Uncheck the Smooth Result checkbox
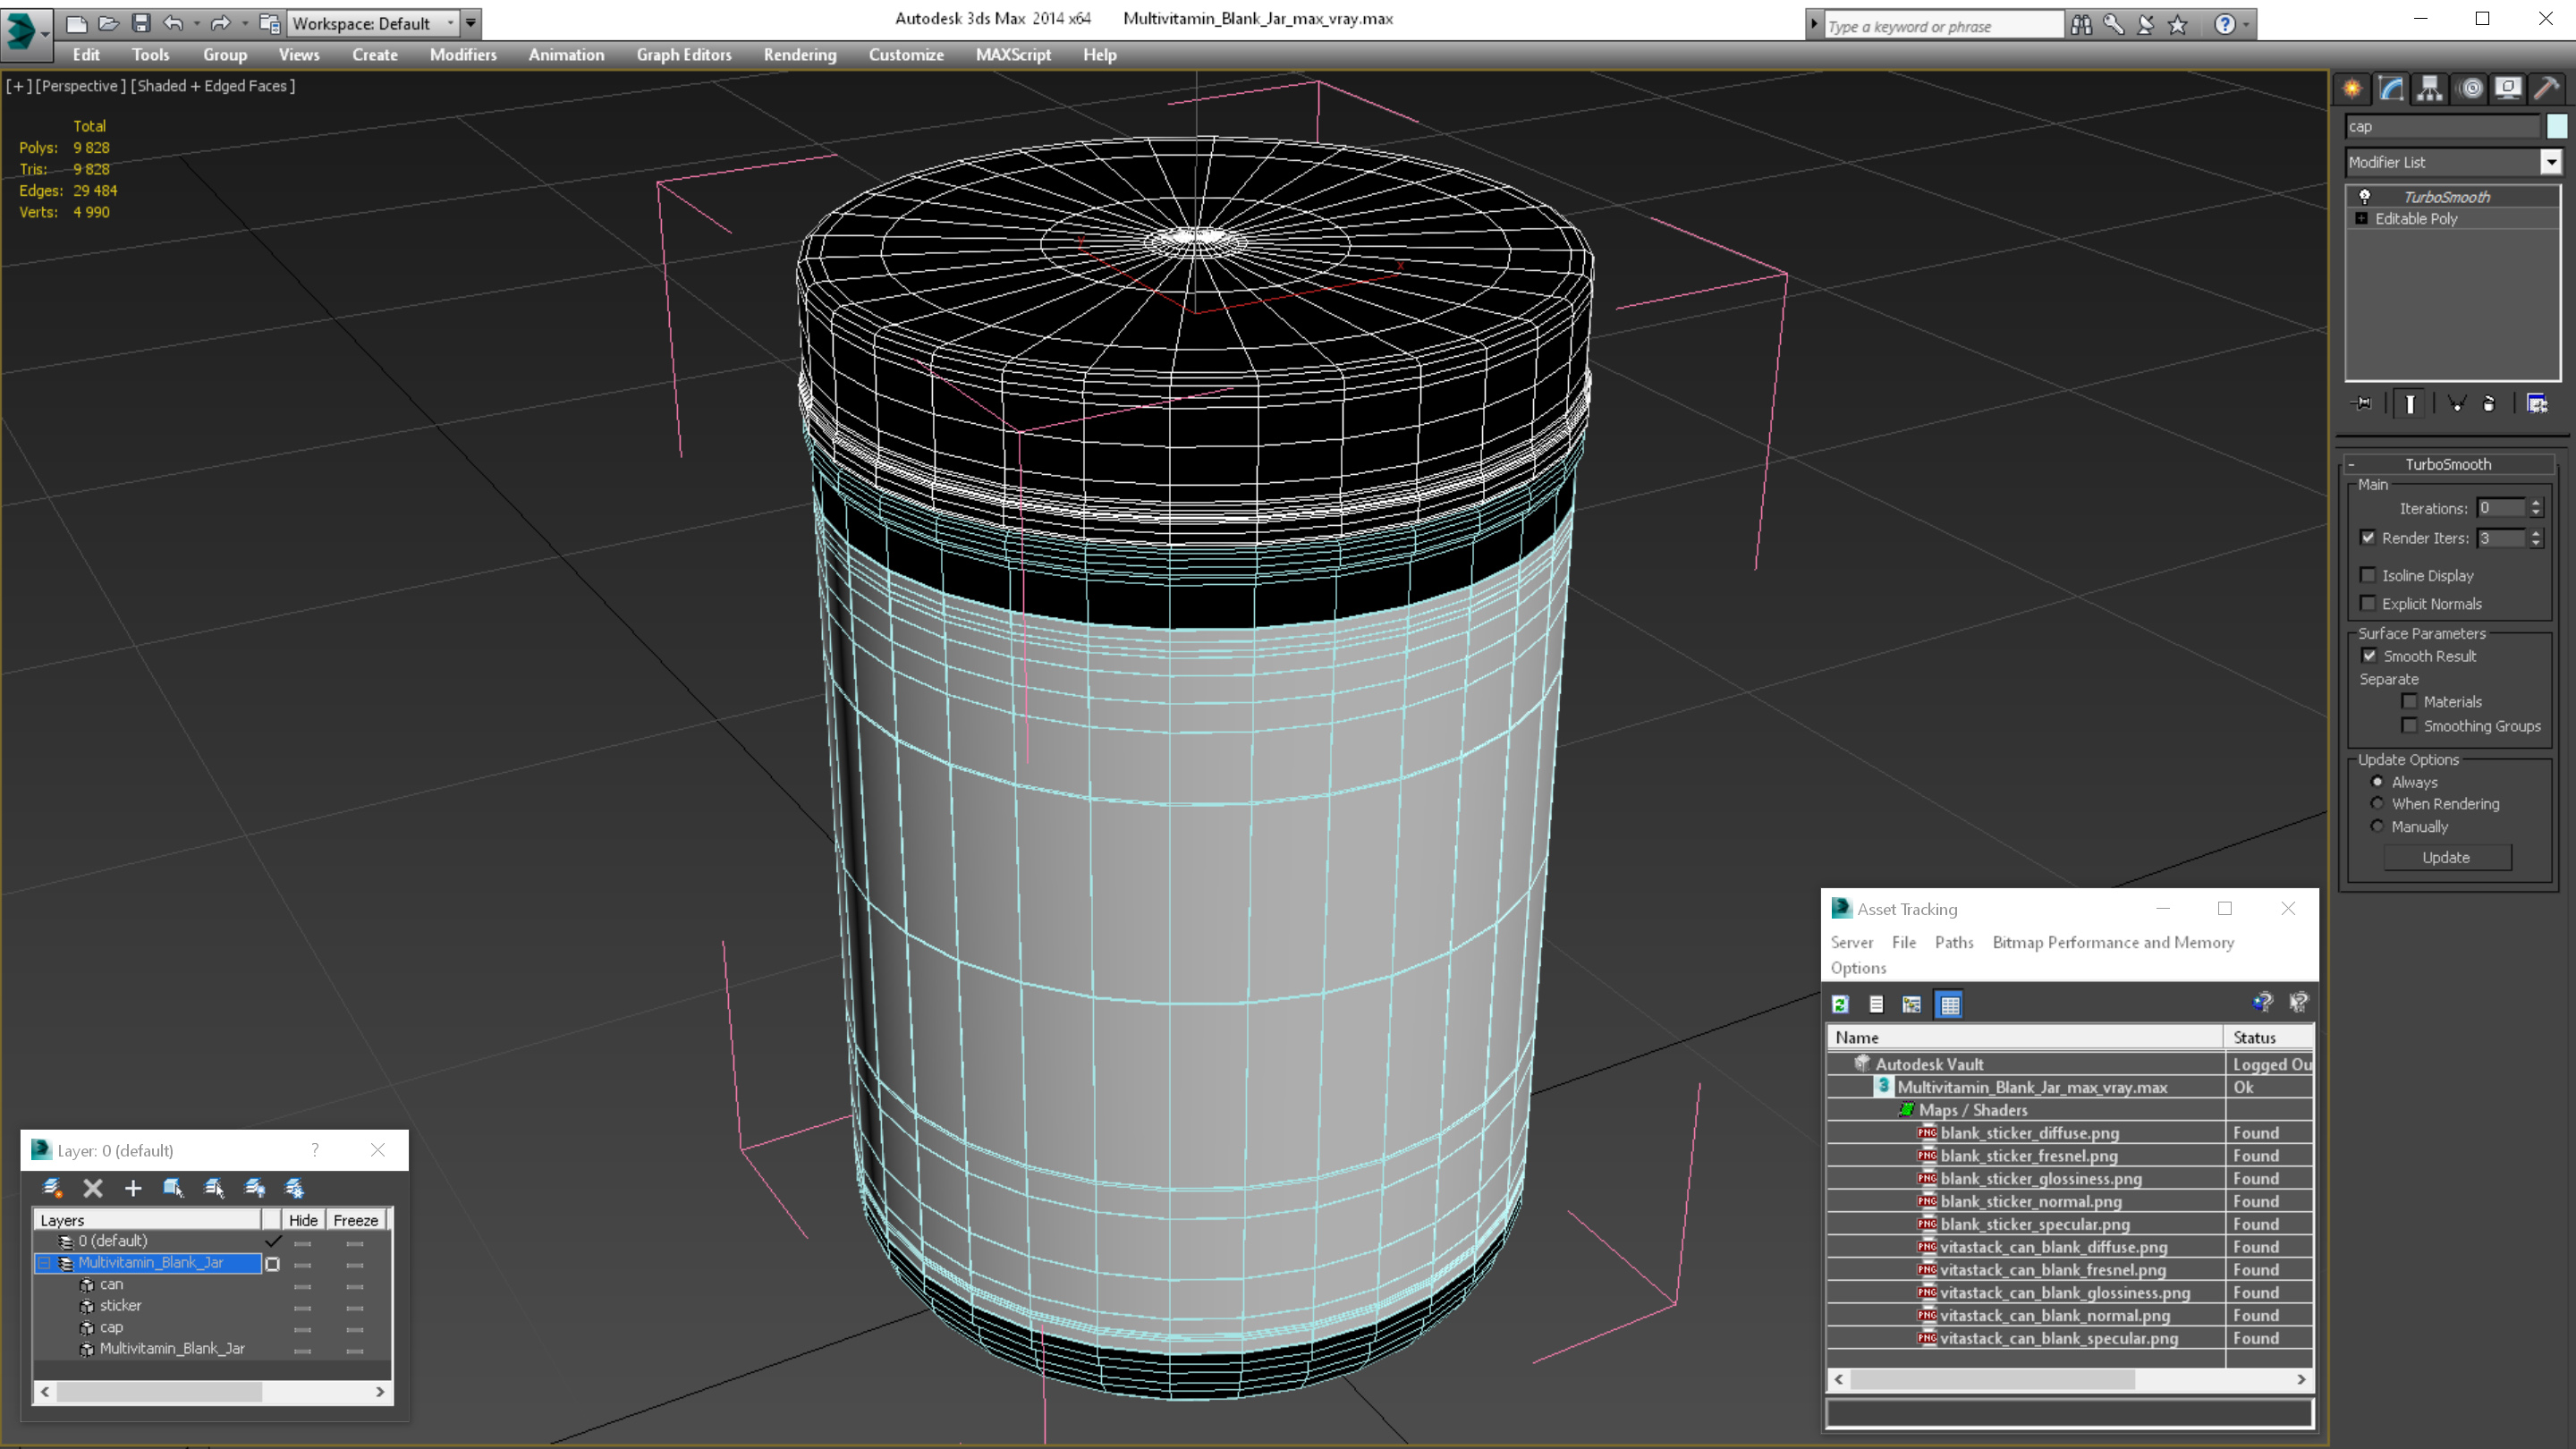This screenshot has width=2576, height=1449. pos(2369,656)
